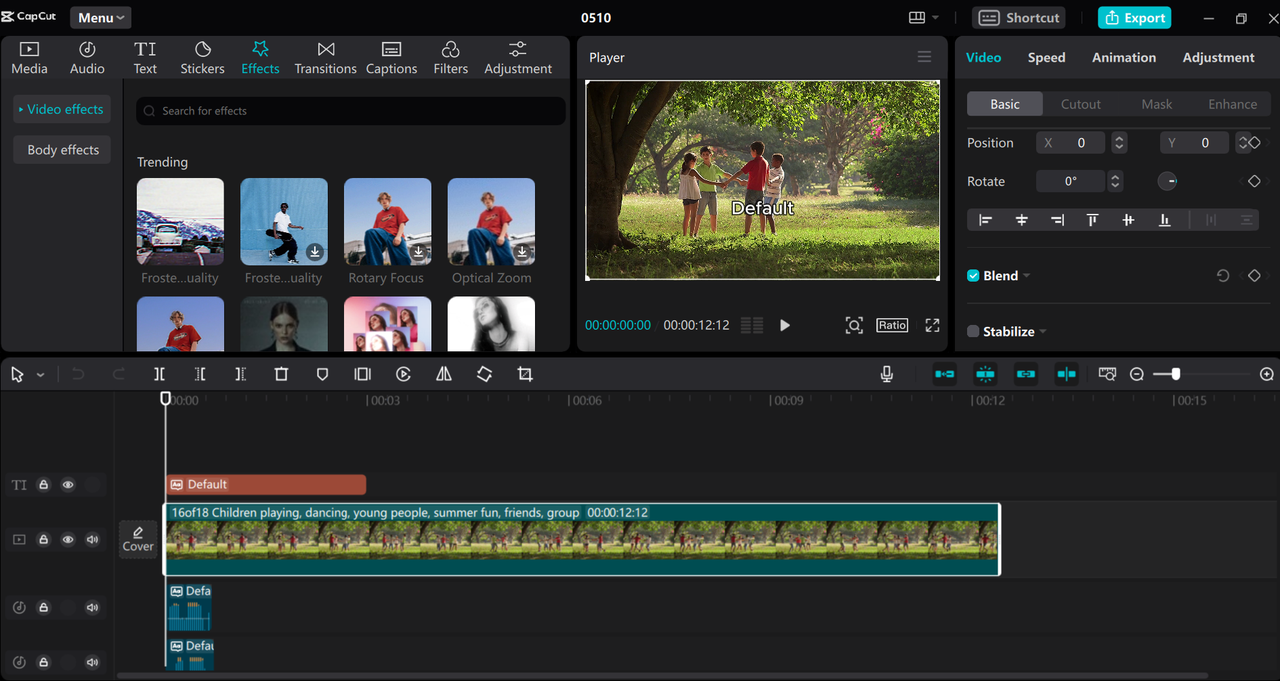Viewport: 1280px width, 681px height.
Task: Click the Delete left trim icon
Action: 200,374
